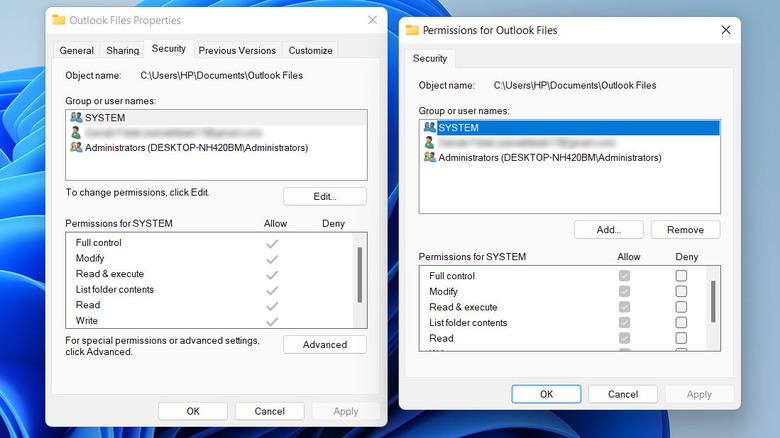Image resolution: width=780 pixels, height=438 pixels.
Task: Select blurred user entry in Properties window
Action: [216, 132]
